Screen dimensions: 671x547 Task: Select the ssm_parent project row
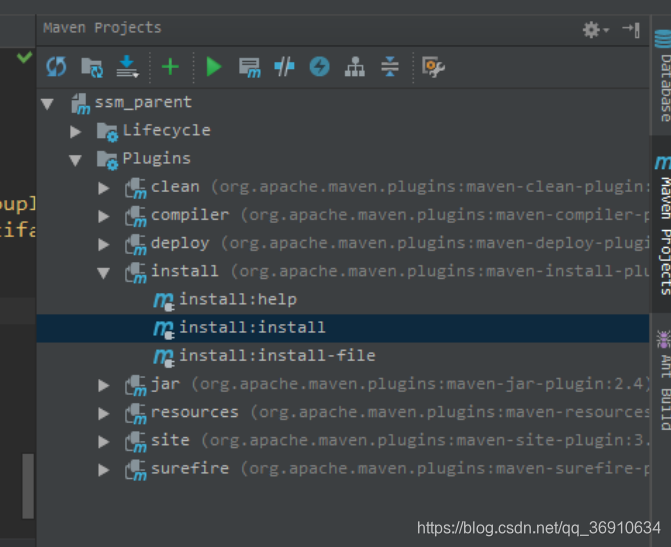(343, 103)
